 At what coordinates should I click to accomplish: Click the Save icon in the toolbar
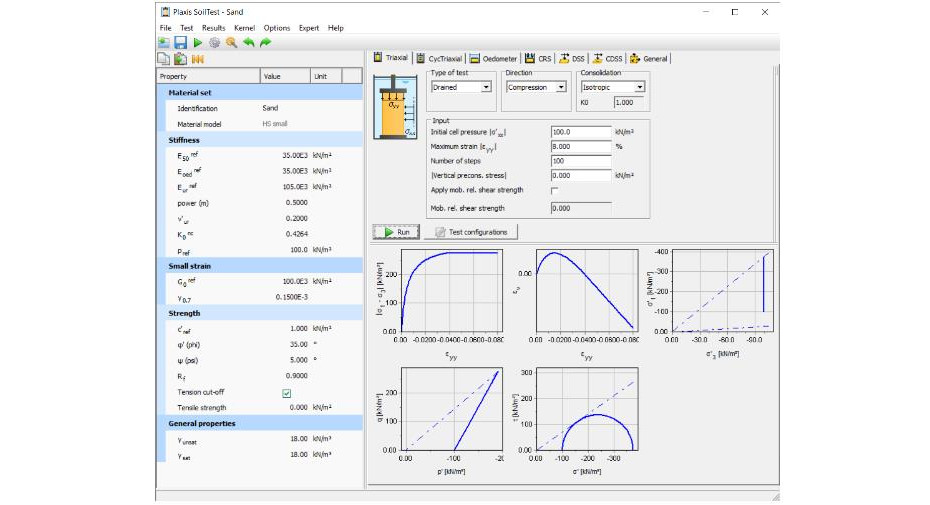[x=181, y=43]
